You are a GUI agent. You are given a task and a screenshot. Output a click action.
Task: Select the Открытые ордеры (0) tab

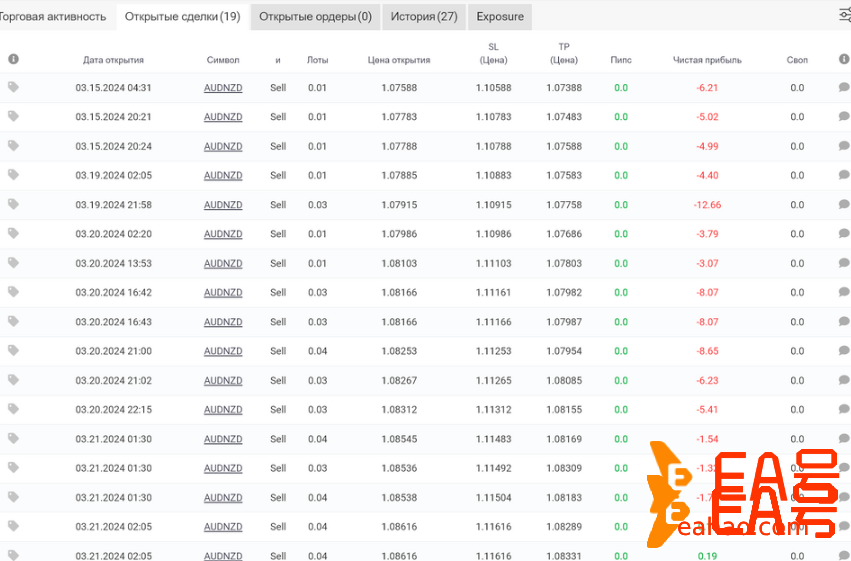[315, 16]
